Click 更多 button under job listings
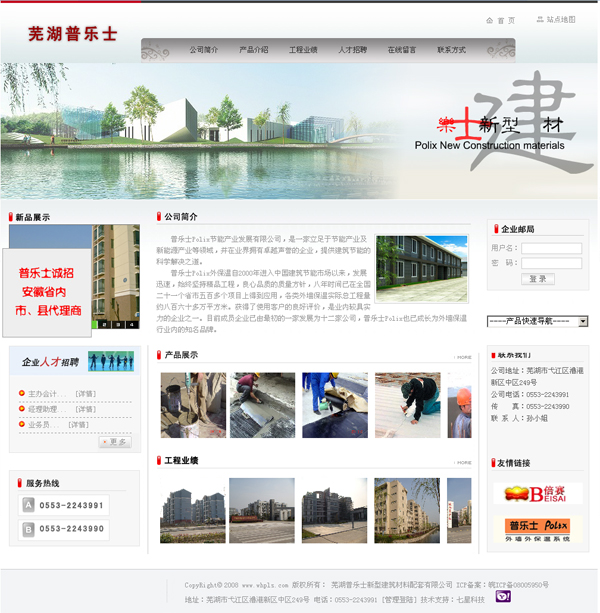This screenshot has height=613, width=600. (115, 441)
